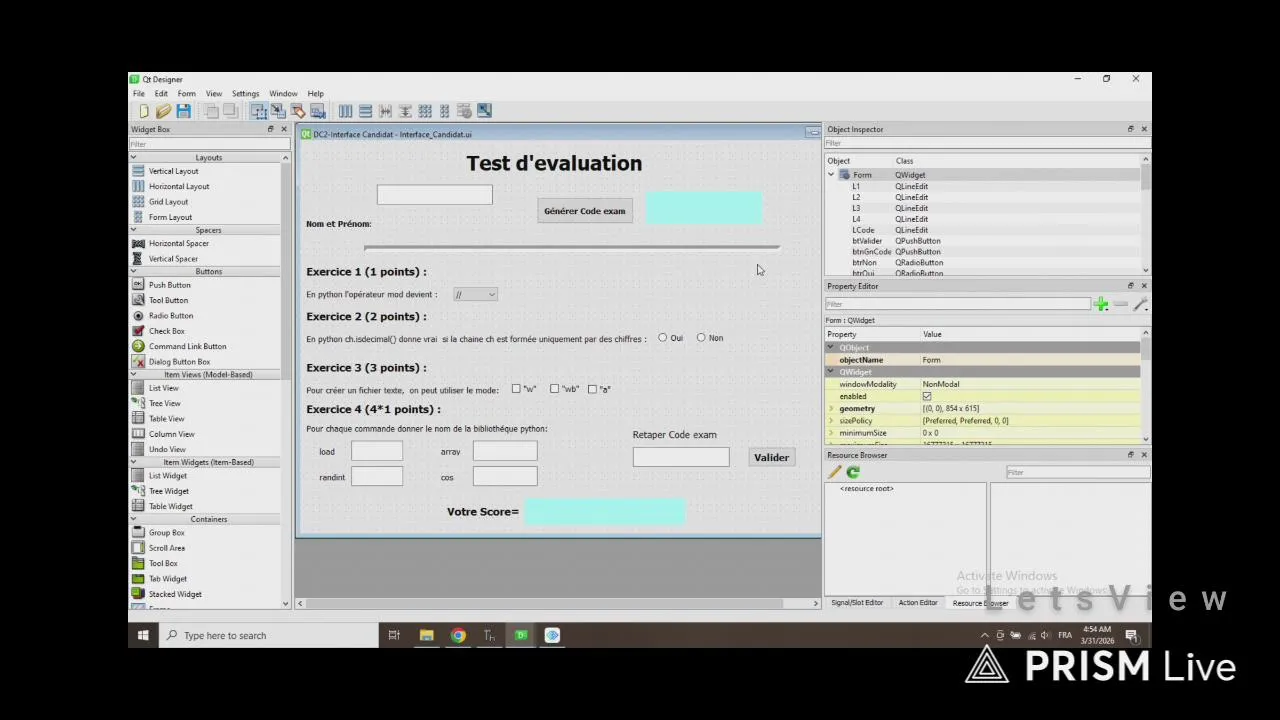Open the File menu
Screen dimensions: 1280x720
tap(139, 94)
